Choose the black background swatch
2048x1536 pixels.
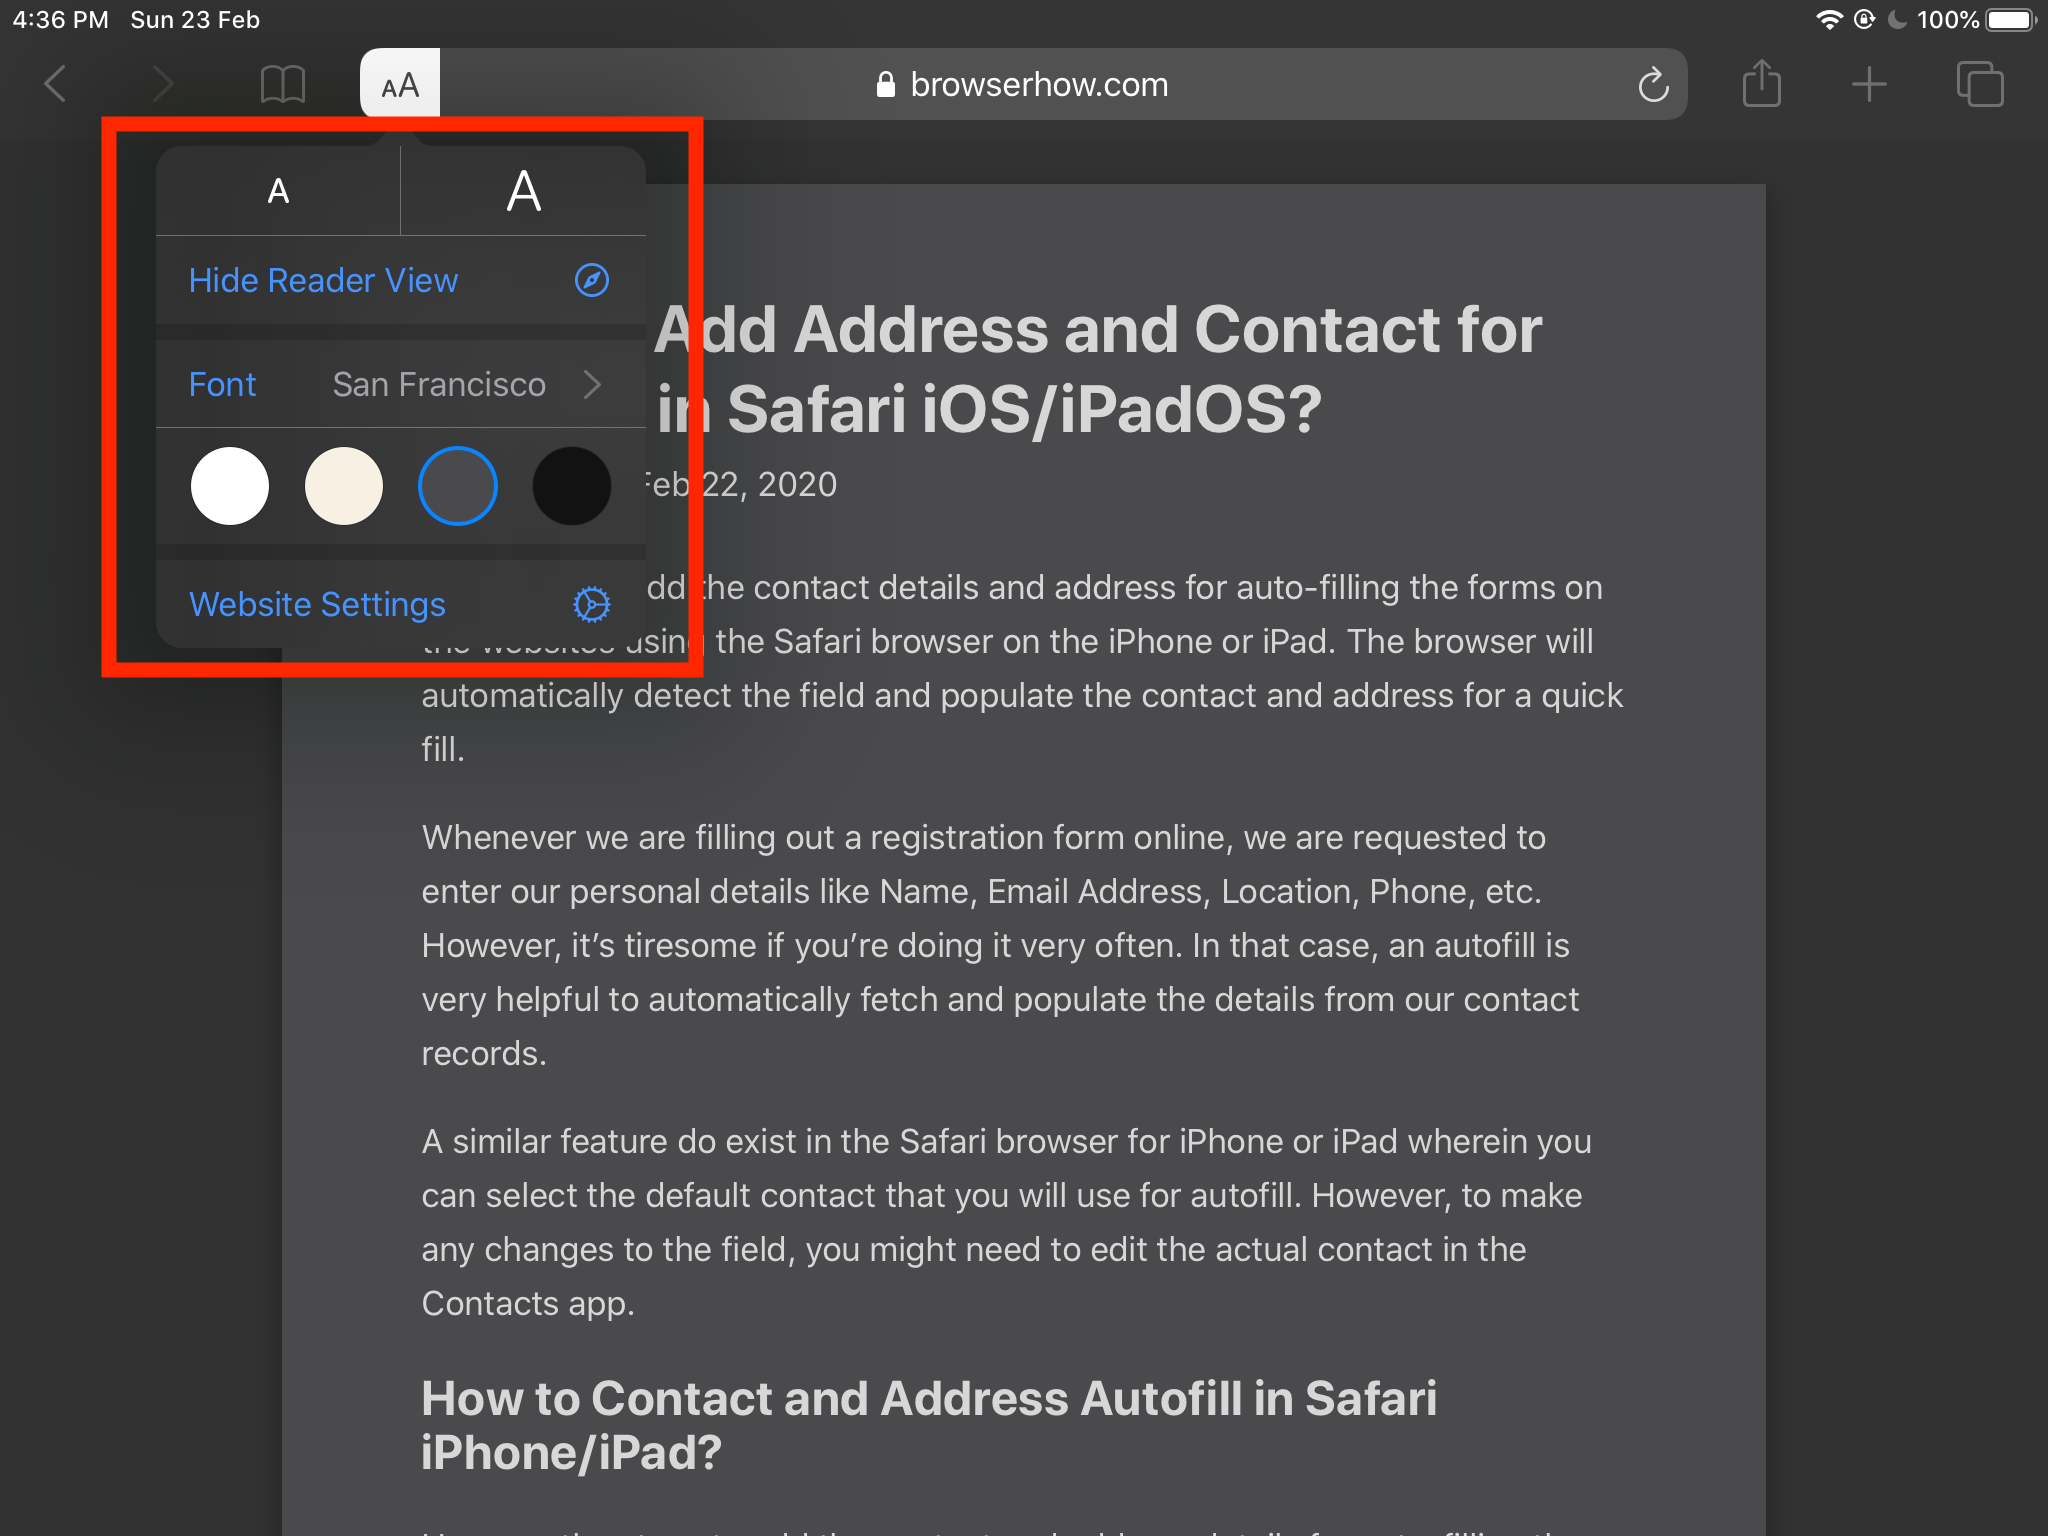(572, 486)
